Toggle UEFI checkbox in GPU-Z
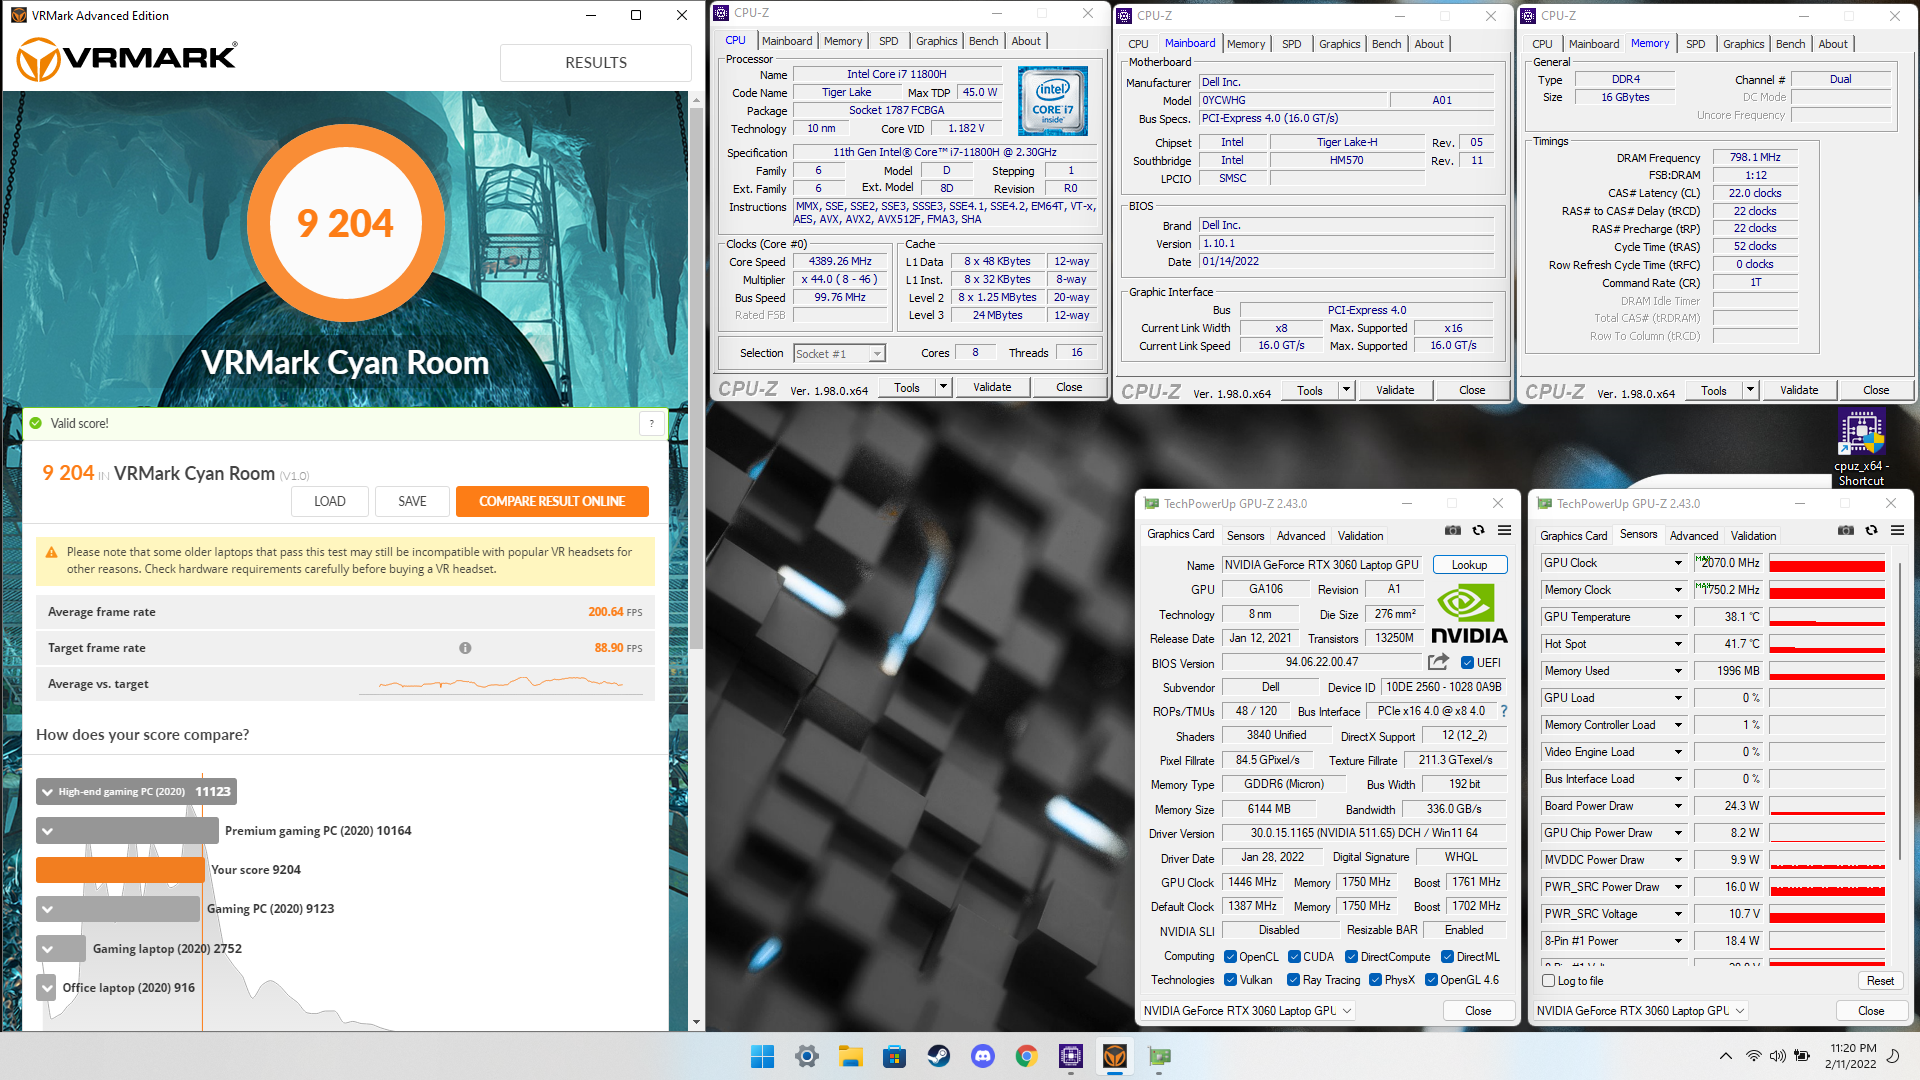Screen dimensions: 1920x1080 click(x=1467, y=663)
